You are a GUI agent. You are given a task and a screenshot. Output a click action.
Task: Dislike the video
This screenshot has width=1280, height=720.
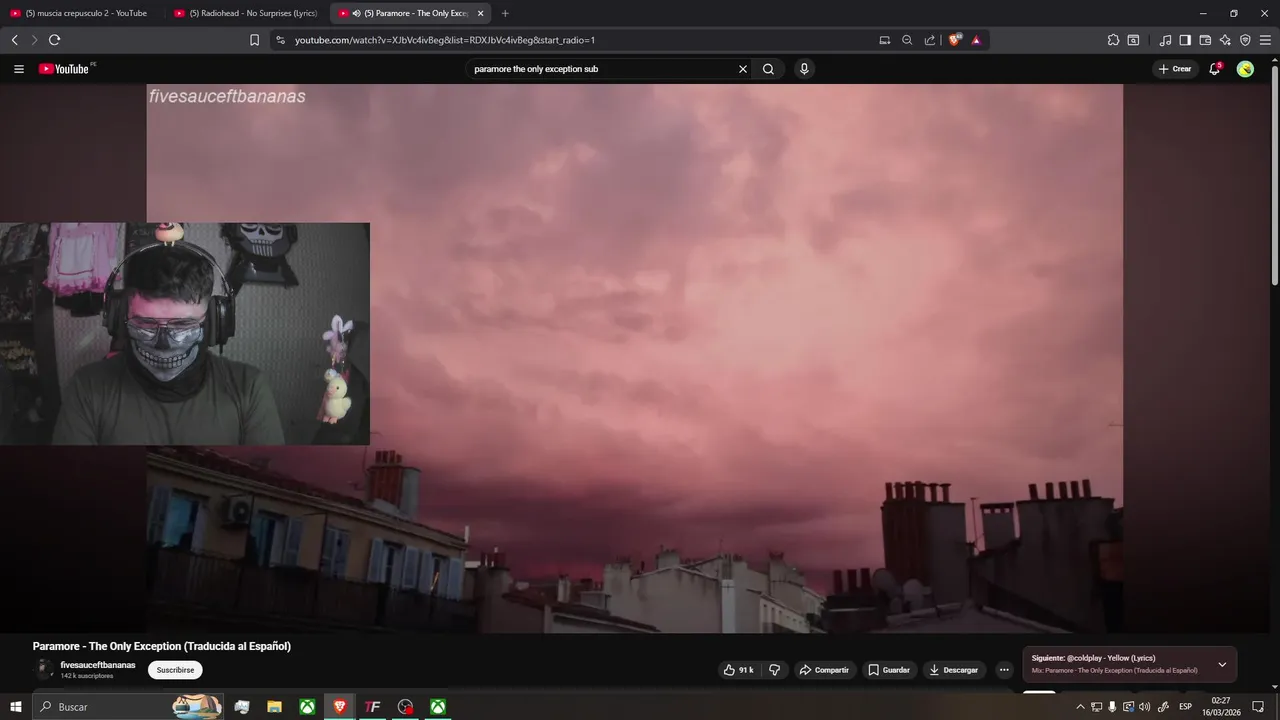pyautogui.click(x=774, y=670)
